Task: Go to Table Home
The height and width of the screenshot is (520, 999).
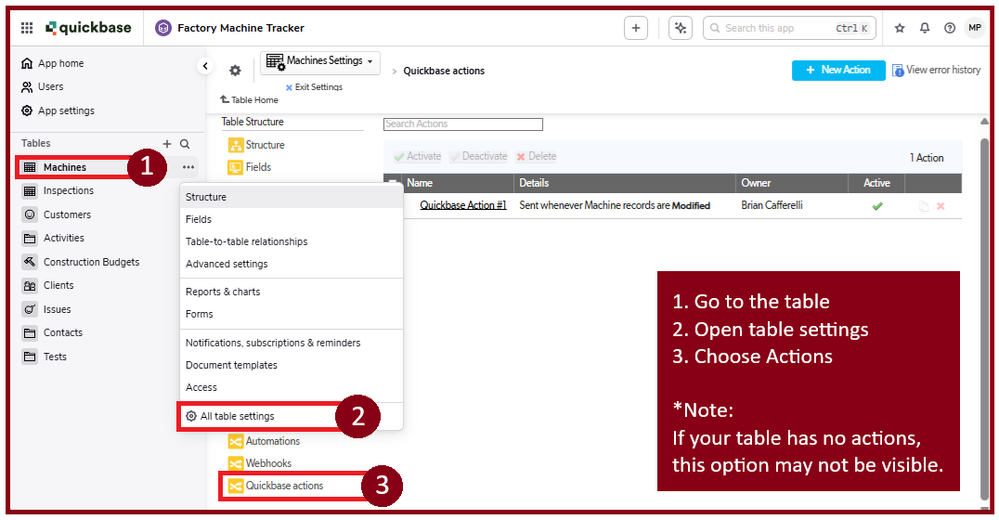Action: click(249, 100)
